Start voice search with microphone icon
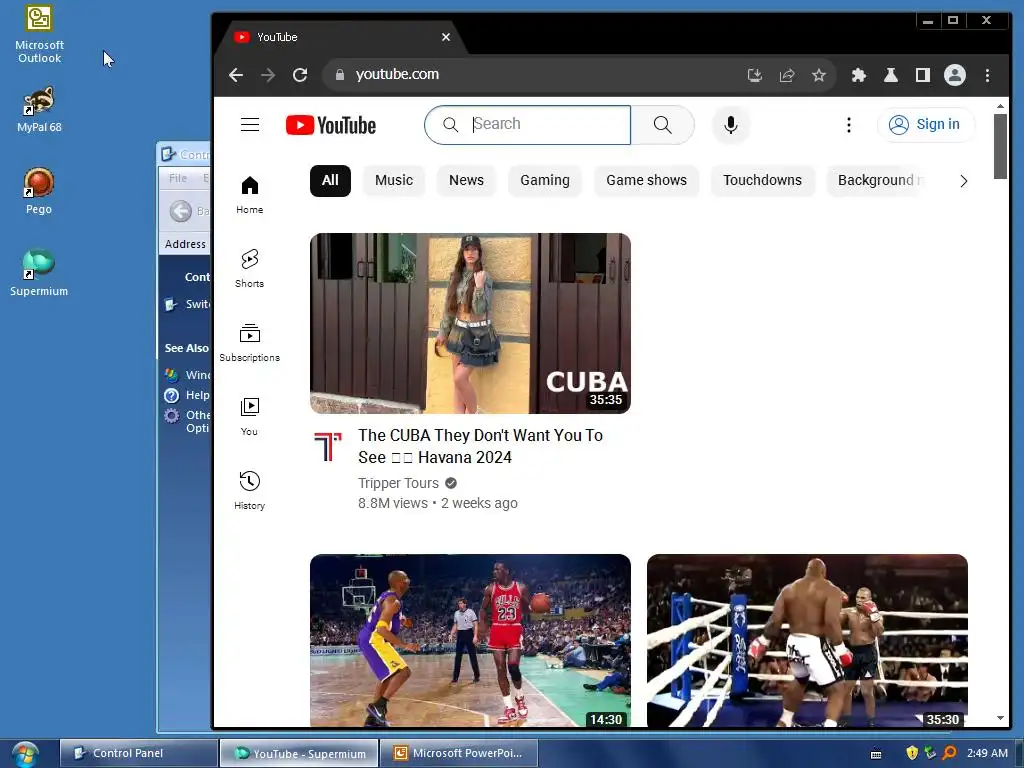1024x768 pixels. pos(731,125)
